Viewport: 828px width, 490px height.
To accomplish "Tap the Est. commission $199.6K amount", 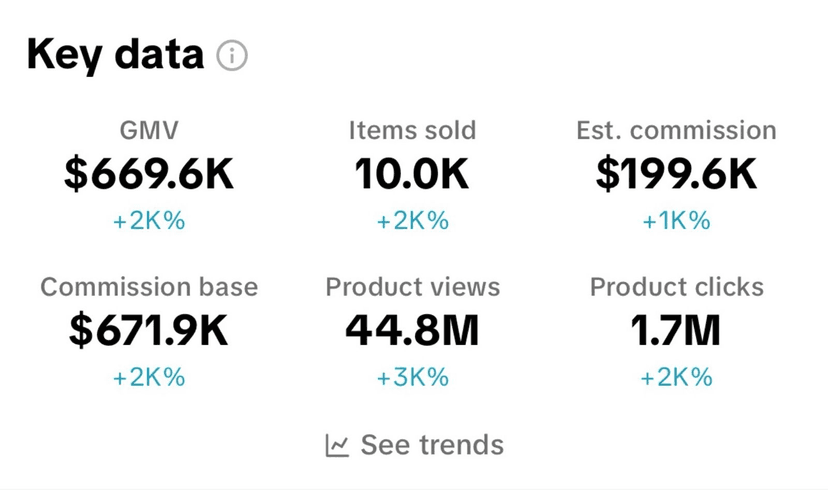I will tap(676, 174).
